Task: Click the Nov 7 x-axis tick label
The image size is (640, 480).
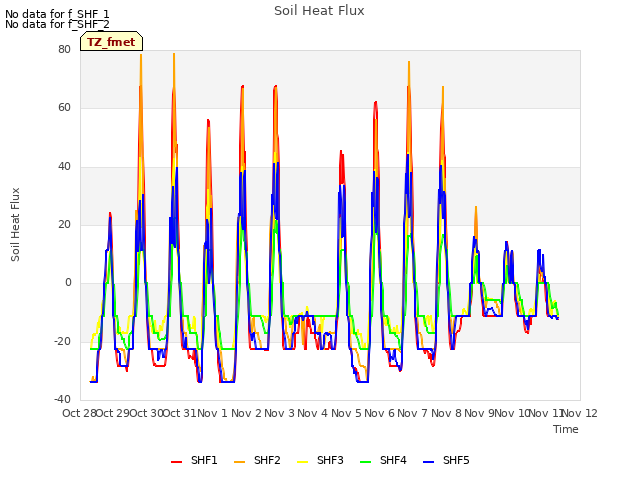Action: click(413, 413)
